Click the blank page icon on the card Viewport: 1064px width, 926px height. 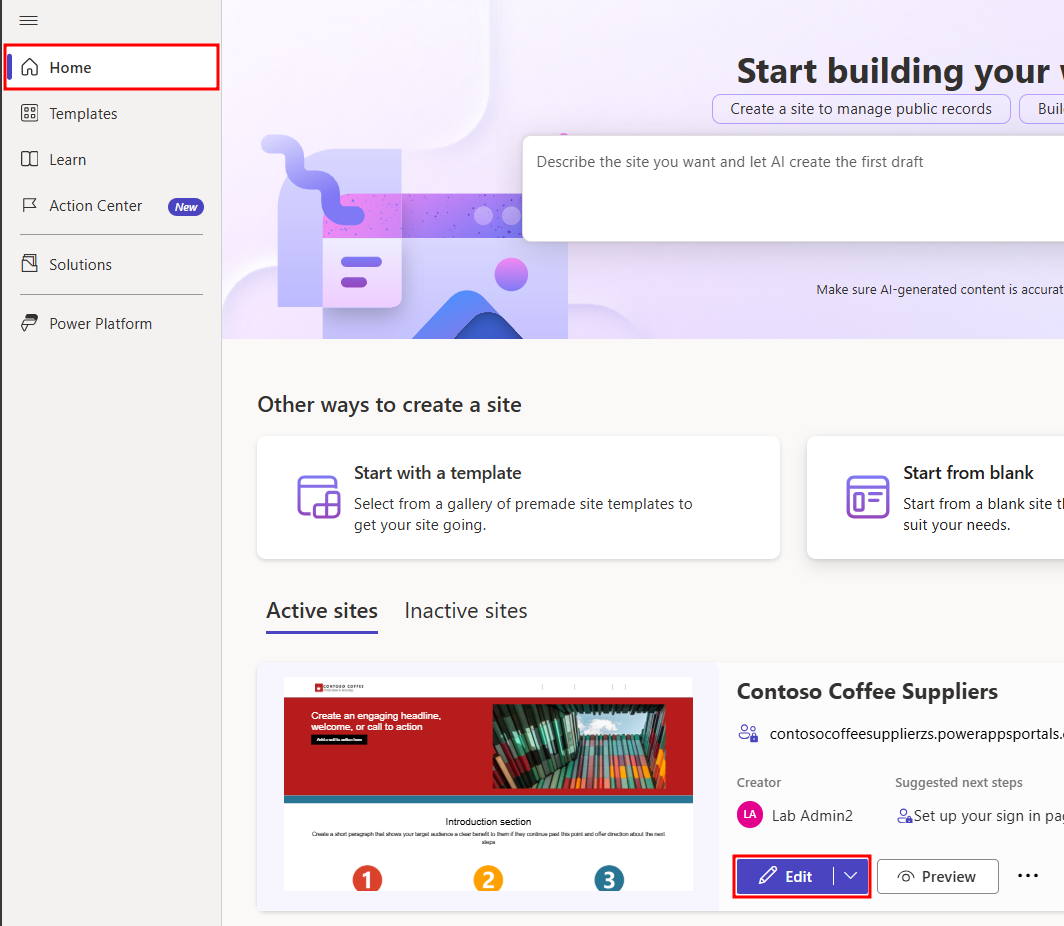(868, 497)
